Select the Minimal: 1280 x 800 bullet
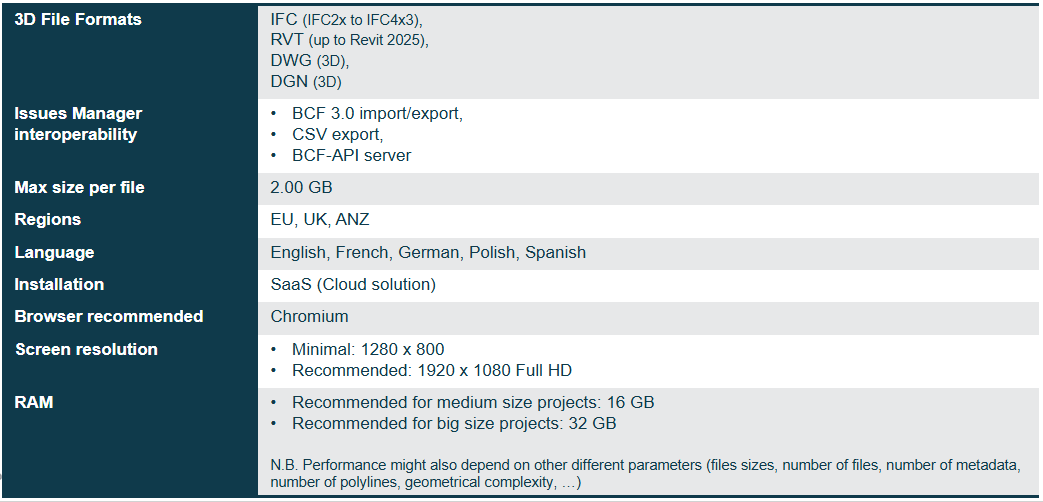The width and height of the screenshot is (1043, 502). coord(368,349)
